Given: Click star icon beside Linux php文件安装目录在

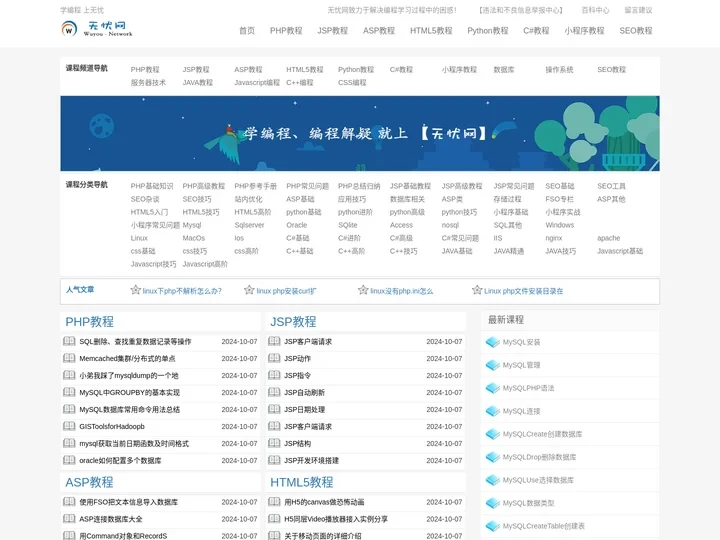Looking at the screenshot, I should pyautogui.click(x=477, y=290).
